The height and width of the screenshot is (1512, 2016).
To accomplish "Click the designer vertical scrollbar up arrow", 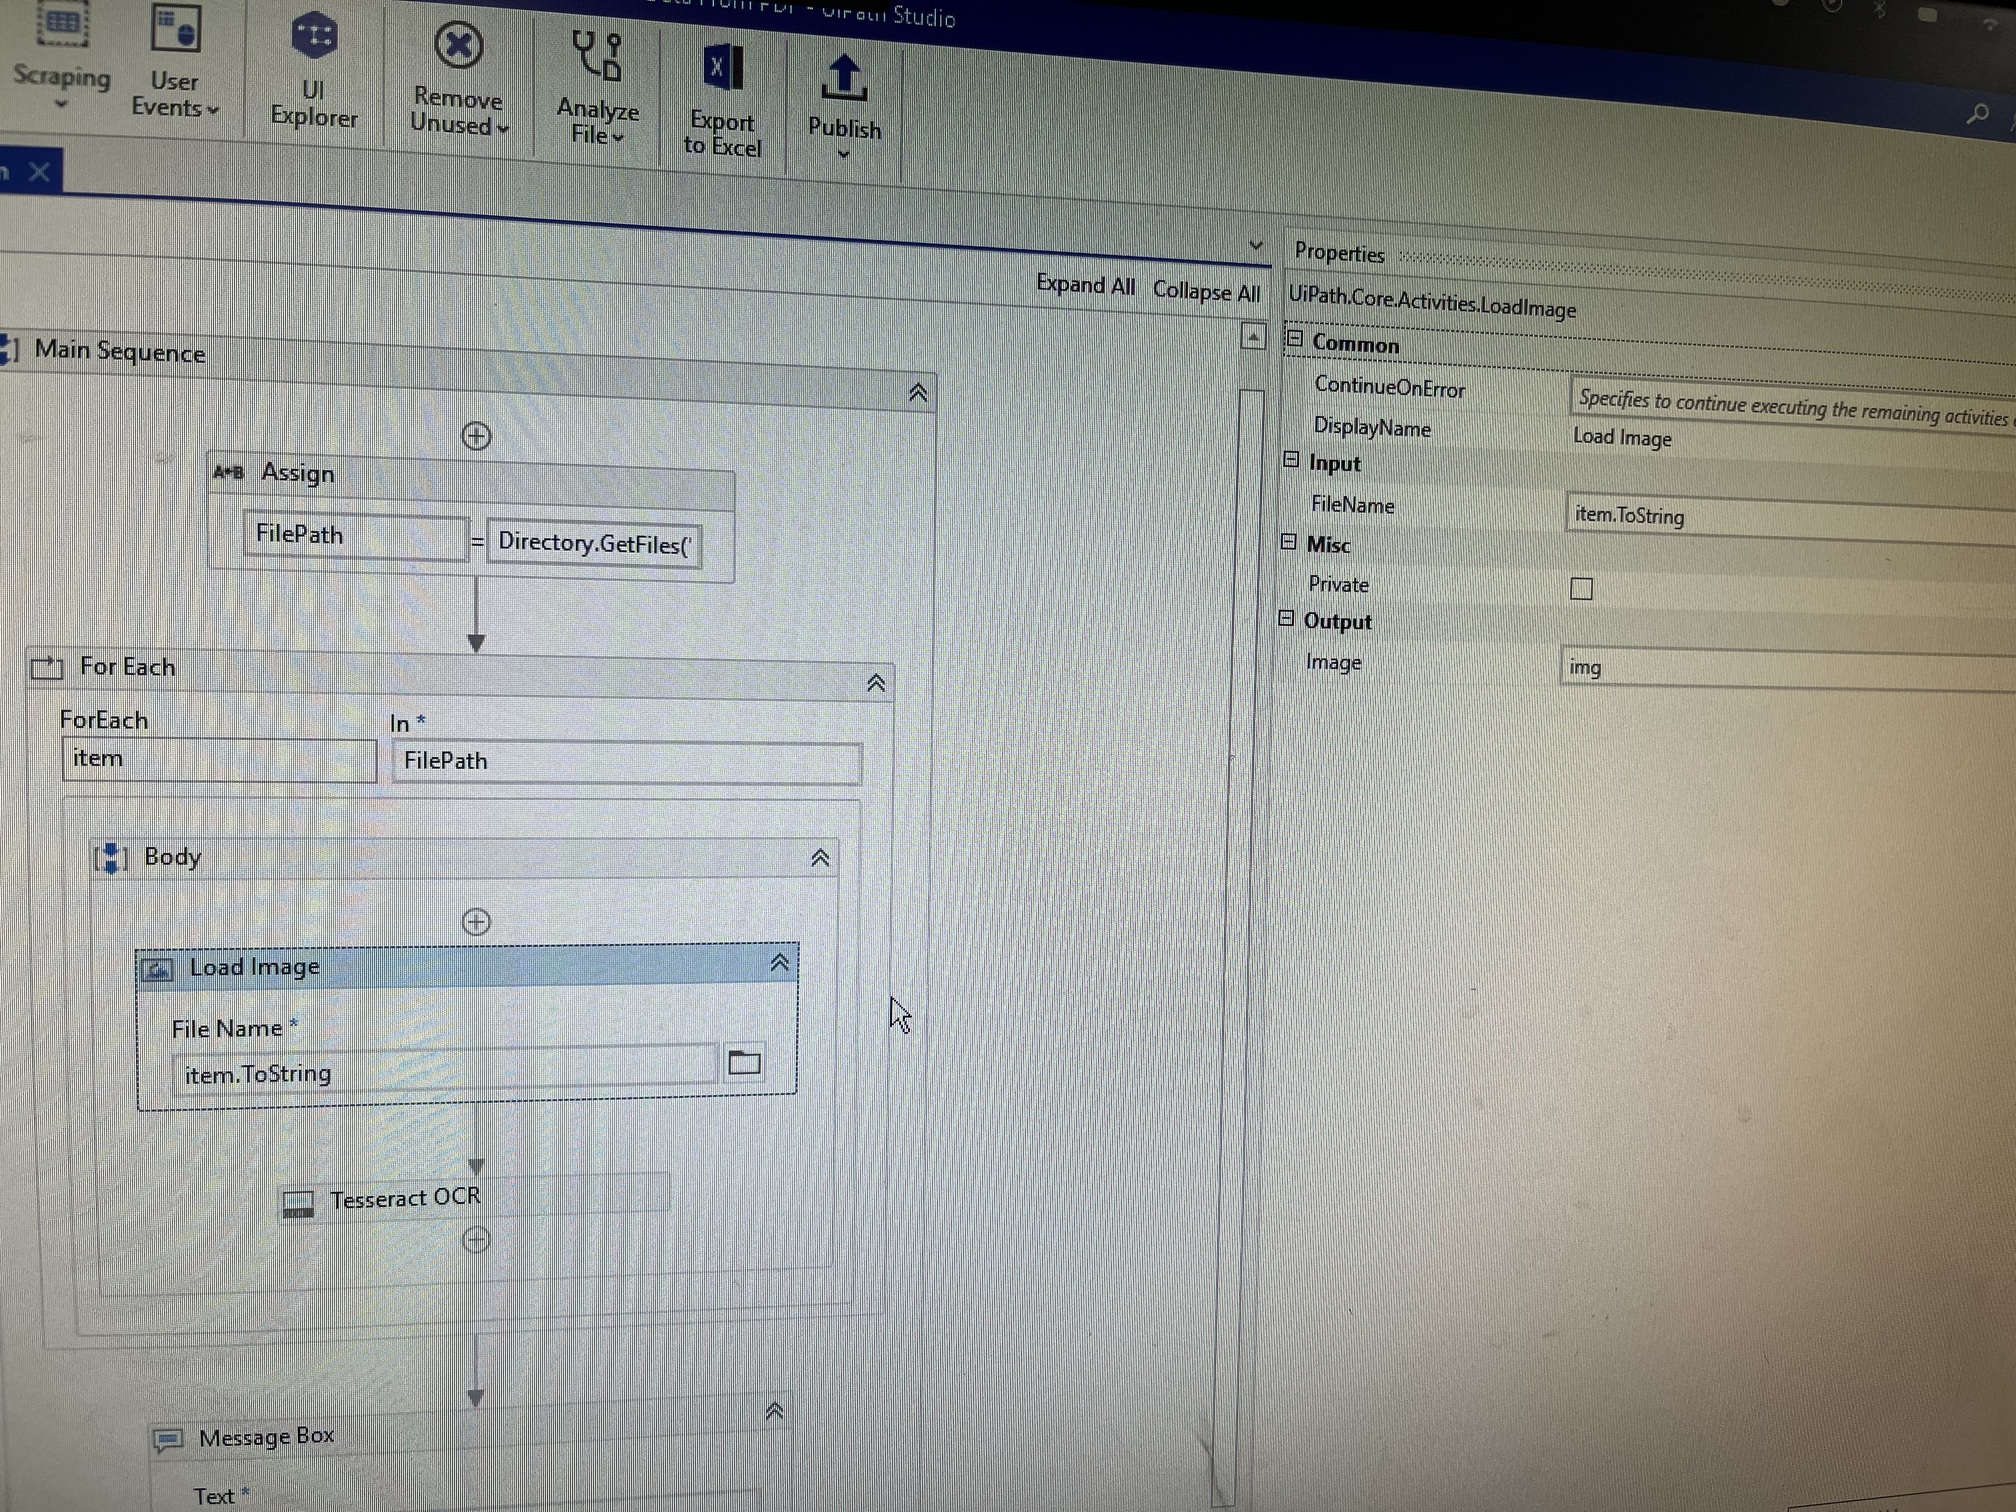I will point(1253,337).
